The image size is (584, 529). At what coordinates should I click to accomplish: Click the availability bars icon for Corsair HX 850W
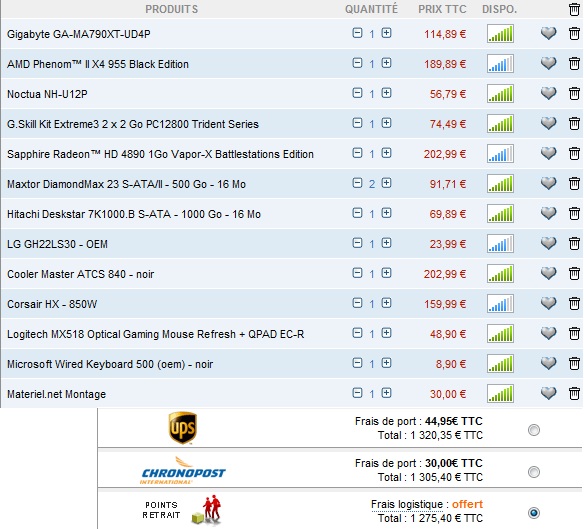click(500, 304)
